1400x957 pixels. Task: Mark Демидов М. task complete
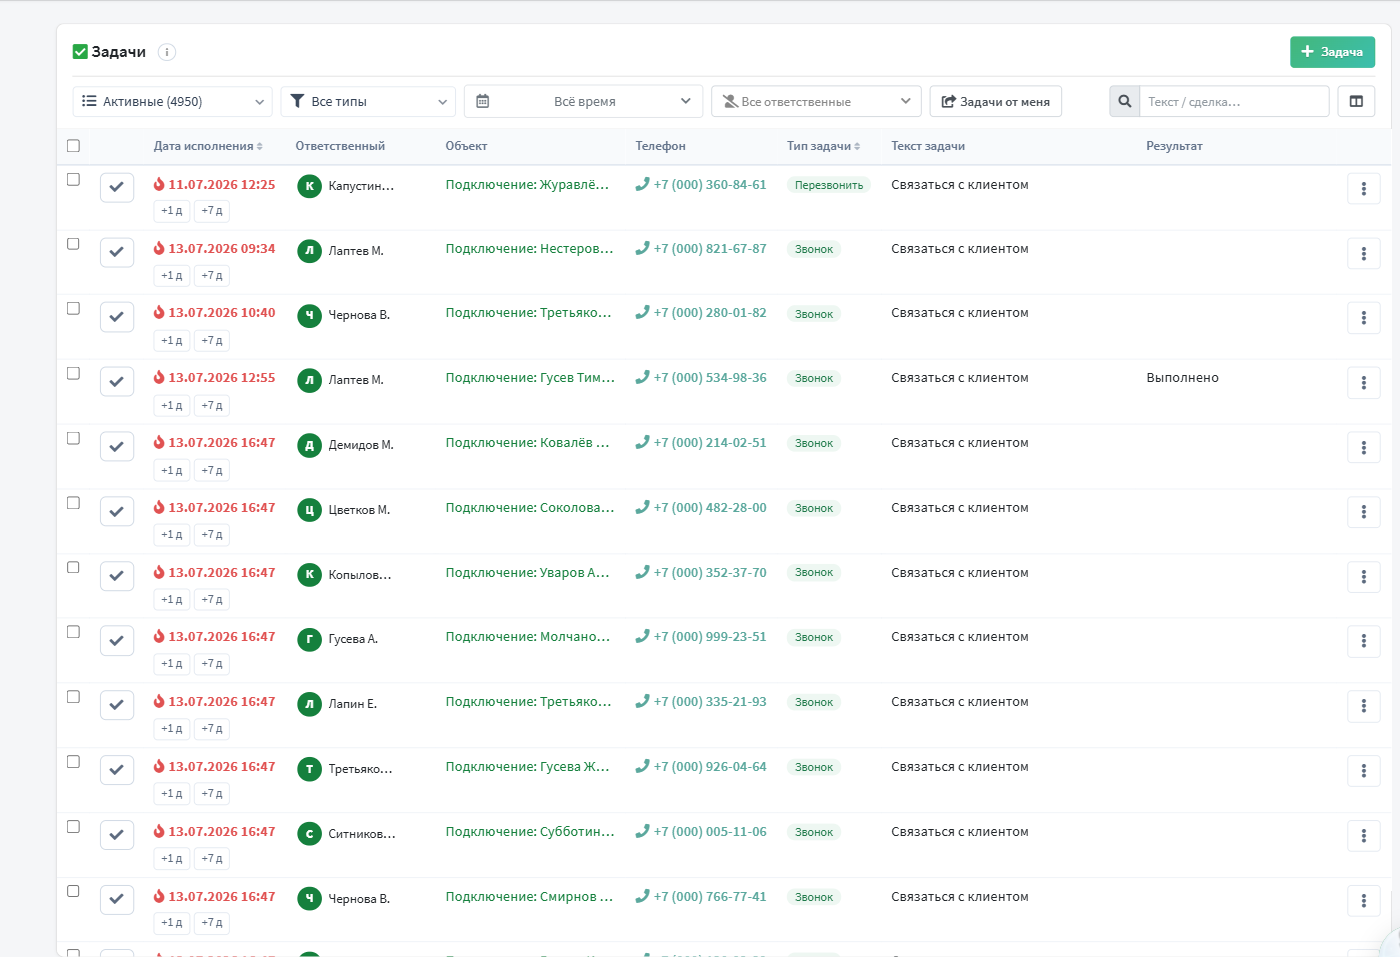tap(117, 446)
